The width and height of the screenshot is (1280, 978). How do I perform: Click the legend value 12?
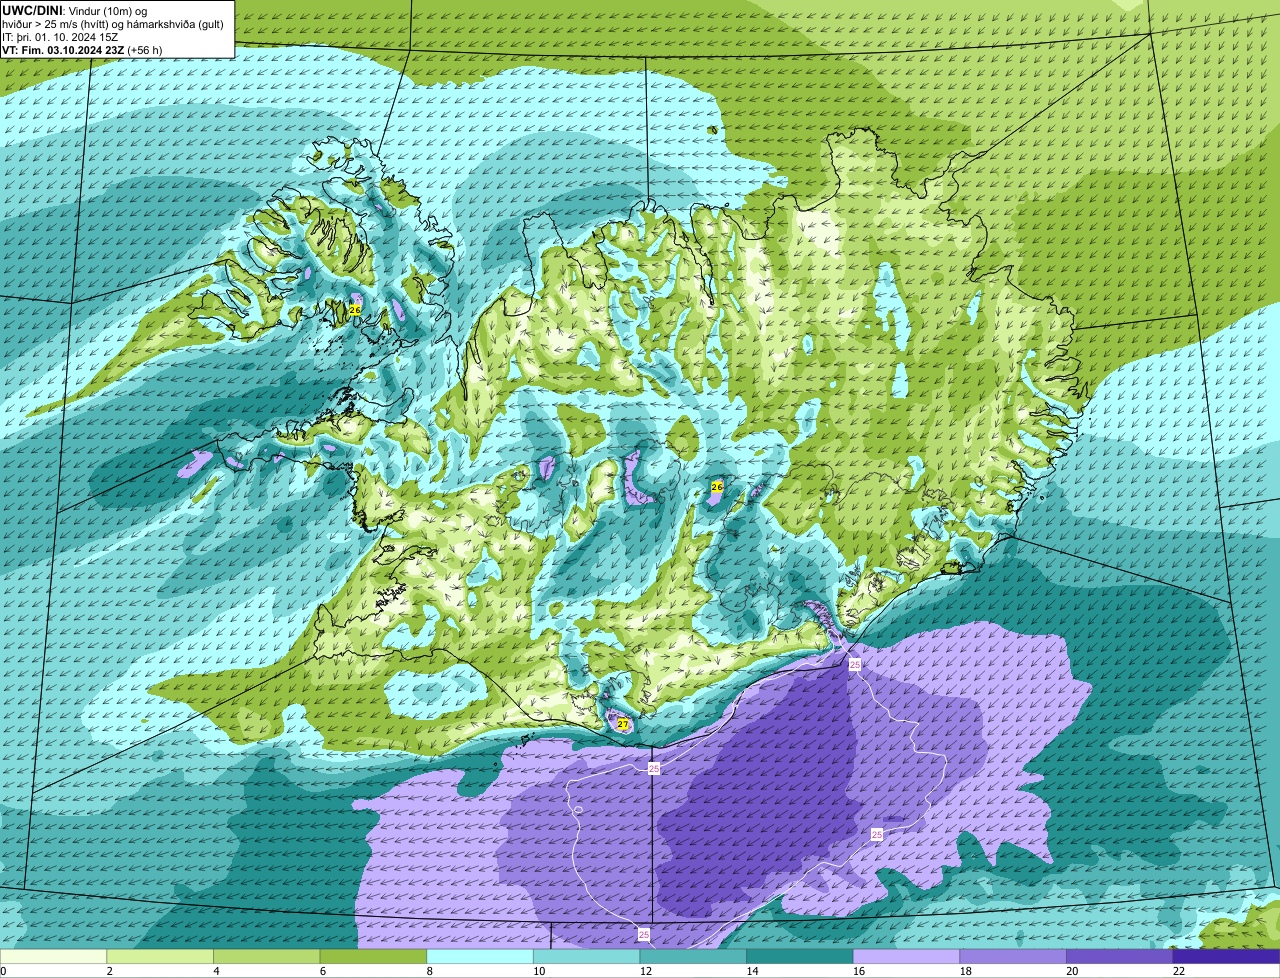(x=646, y=971)
